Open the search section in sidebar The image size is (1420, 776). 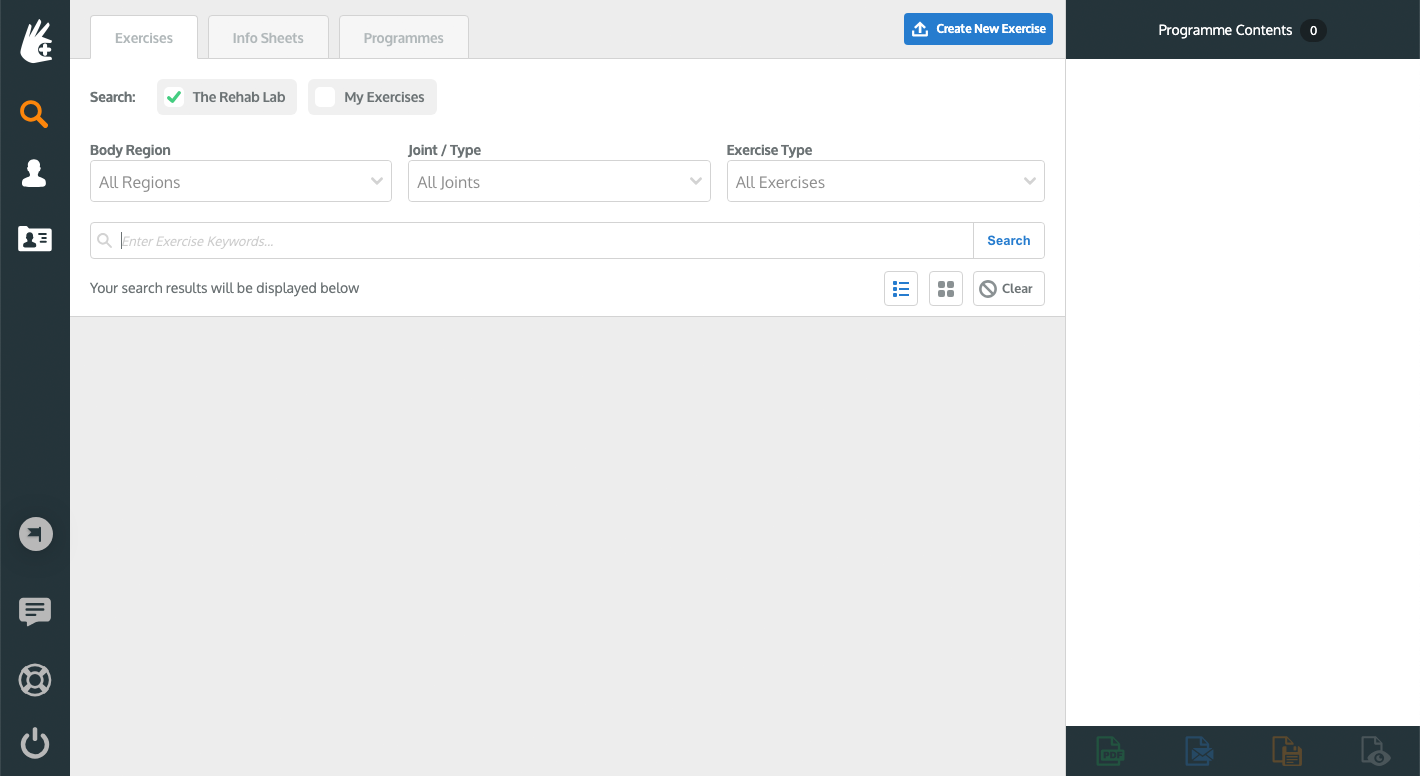tap(34, 114)
